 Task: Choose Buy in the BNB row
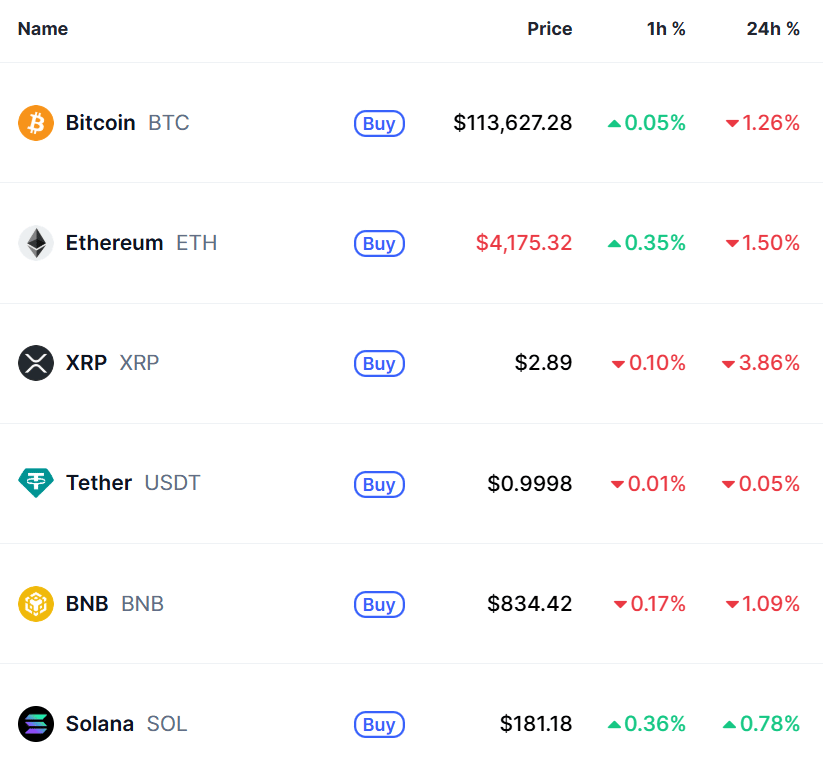(379, 605)
